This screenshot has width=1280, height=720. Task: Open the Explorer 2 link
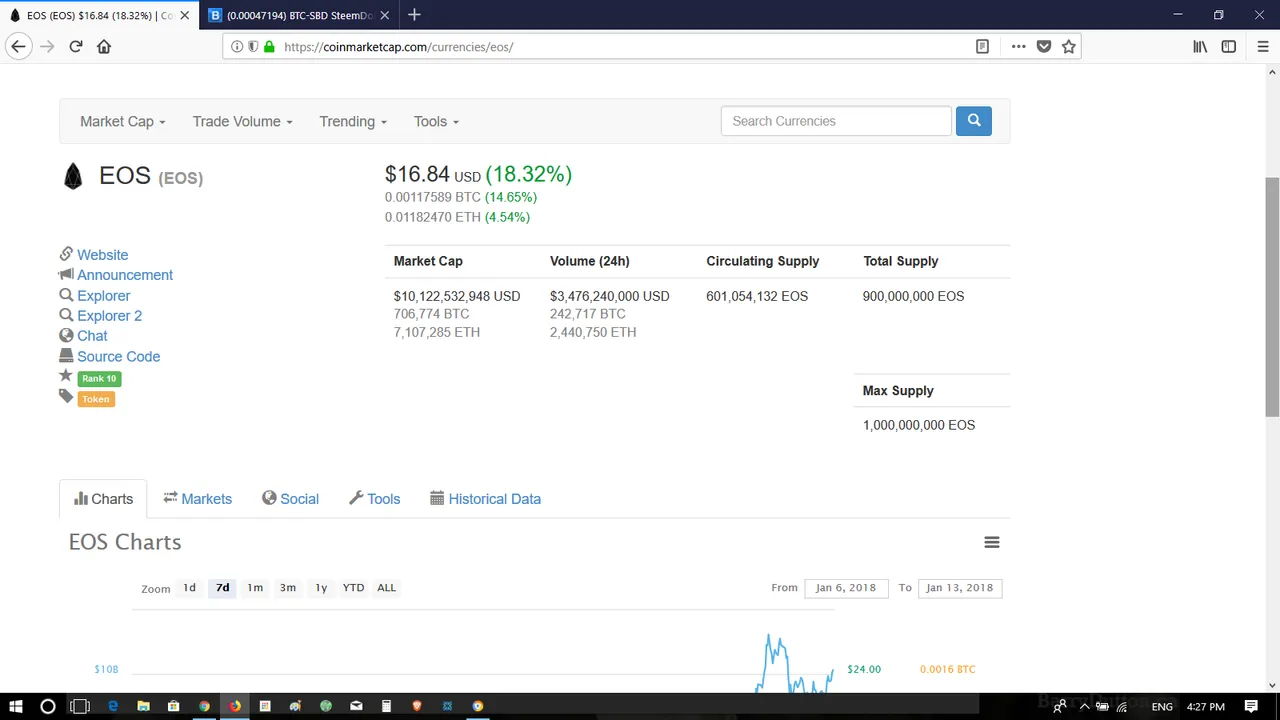(110, 316)
